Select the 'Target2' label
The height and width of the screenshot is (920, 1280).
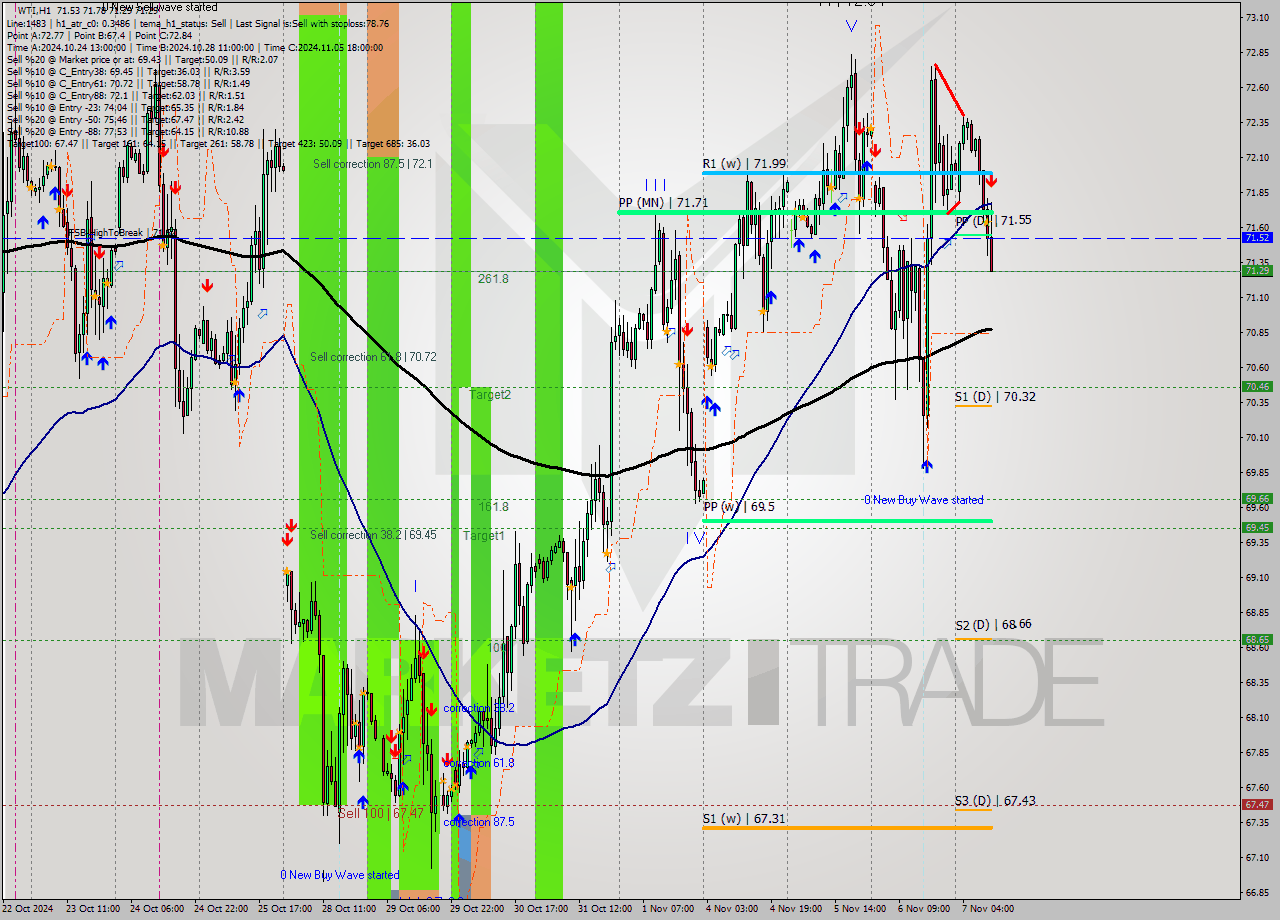(490, 395)
